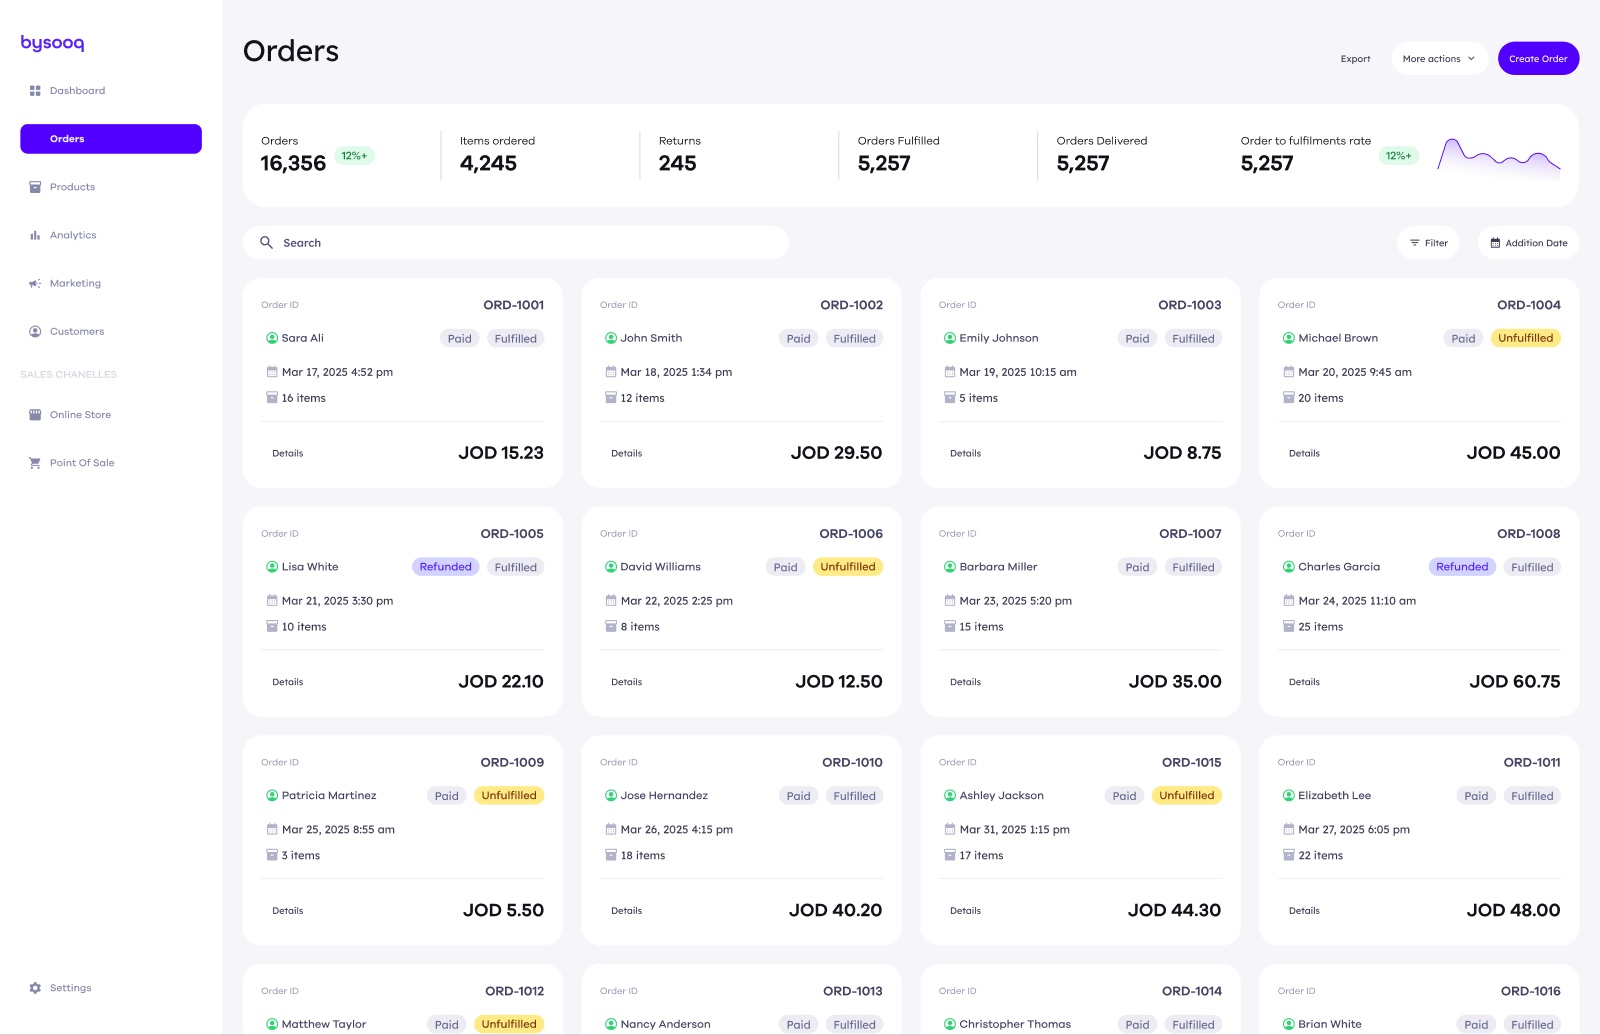Image resolution: width=1600 pixels, height=1035 pixels.
Task: Click the Refunded badge for Charles Garcia
Action: coord(1462,567)
